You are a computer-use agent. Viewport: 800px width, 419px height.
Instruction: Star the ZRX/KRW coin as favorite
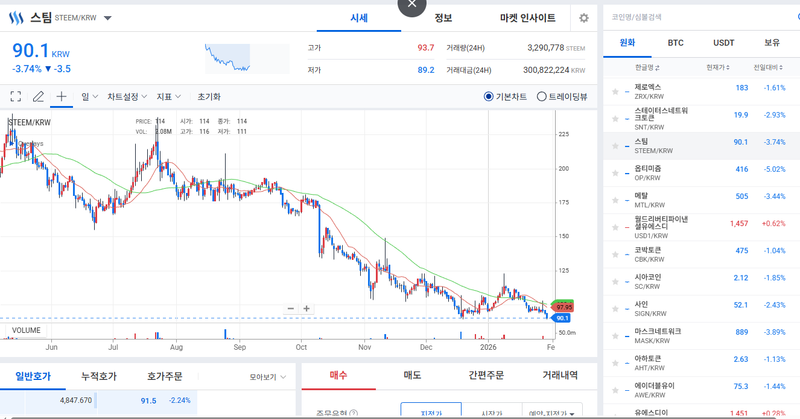(616, 89)
